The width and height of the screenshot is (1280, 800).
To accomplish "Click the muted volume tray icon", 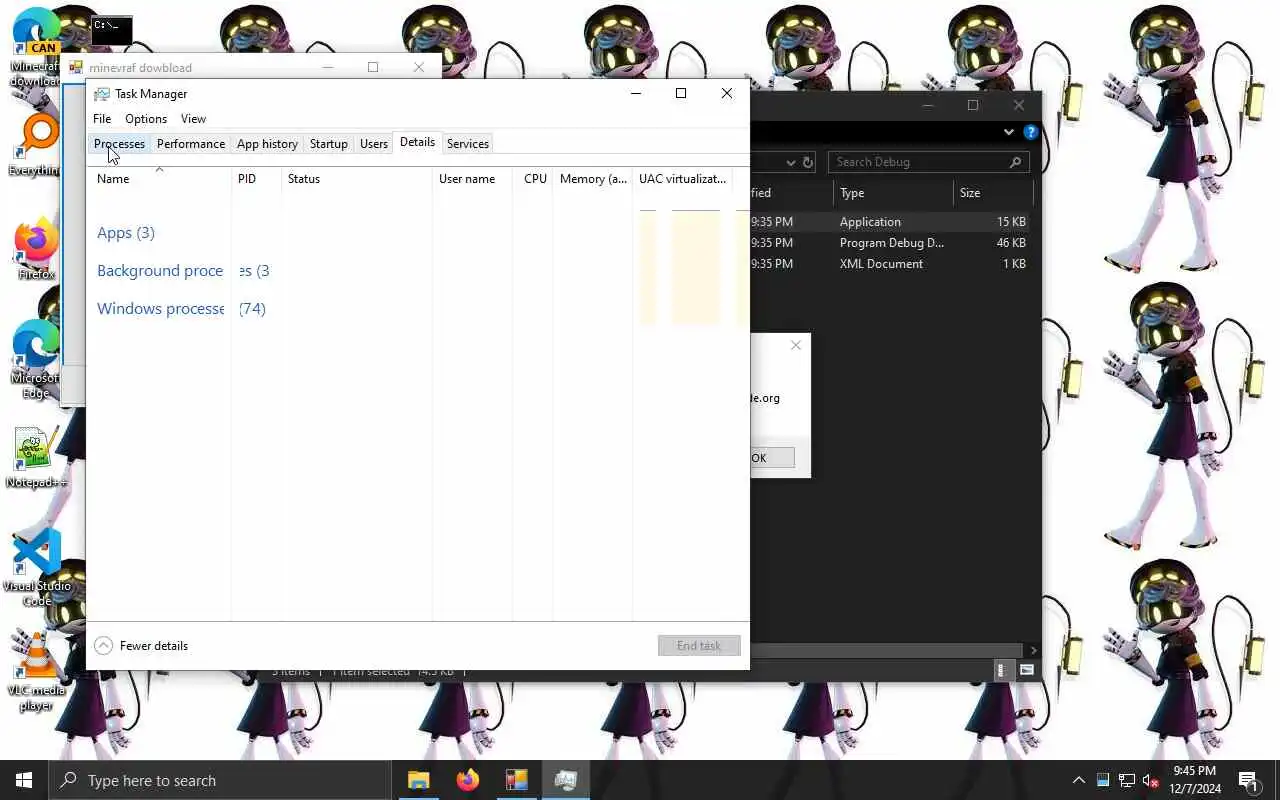I will [1151, 780].
